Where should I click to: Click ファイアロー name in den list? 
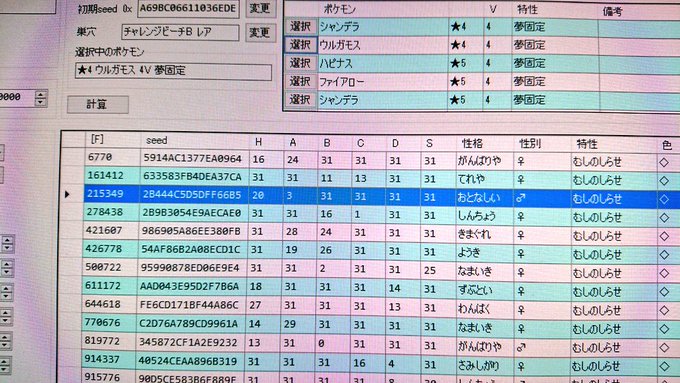click(342, 82)
